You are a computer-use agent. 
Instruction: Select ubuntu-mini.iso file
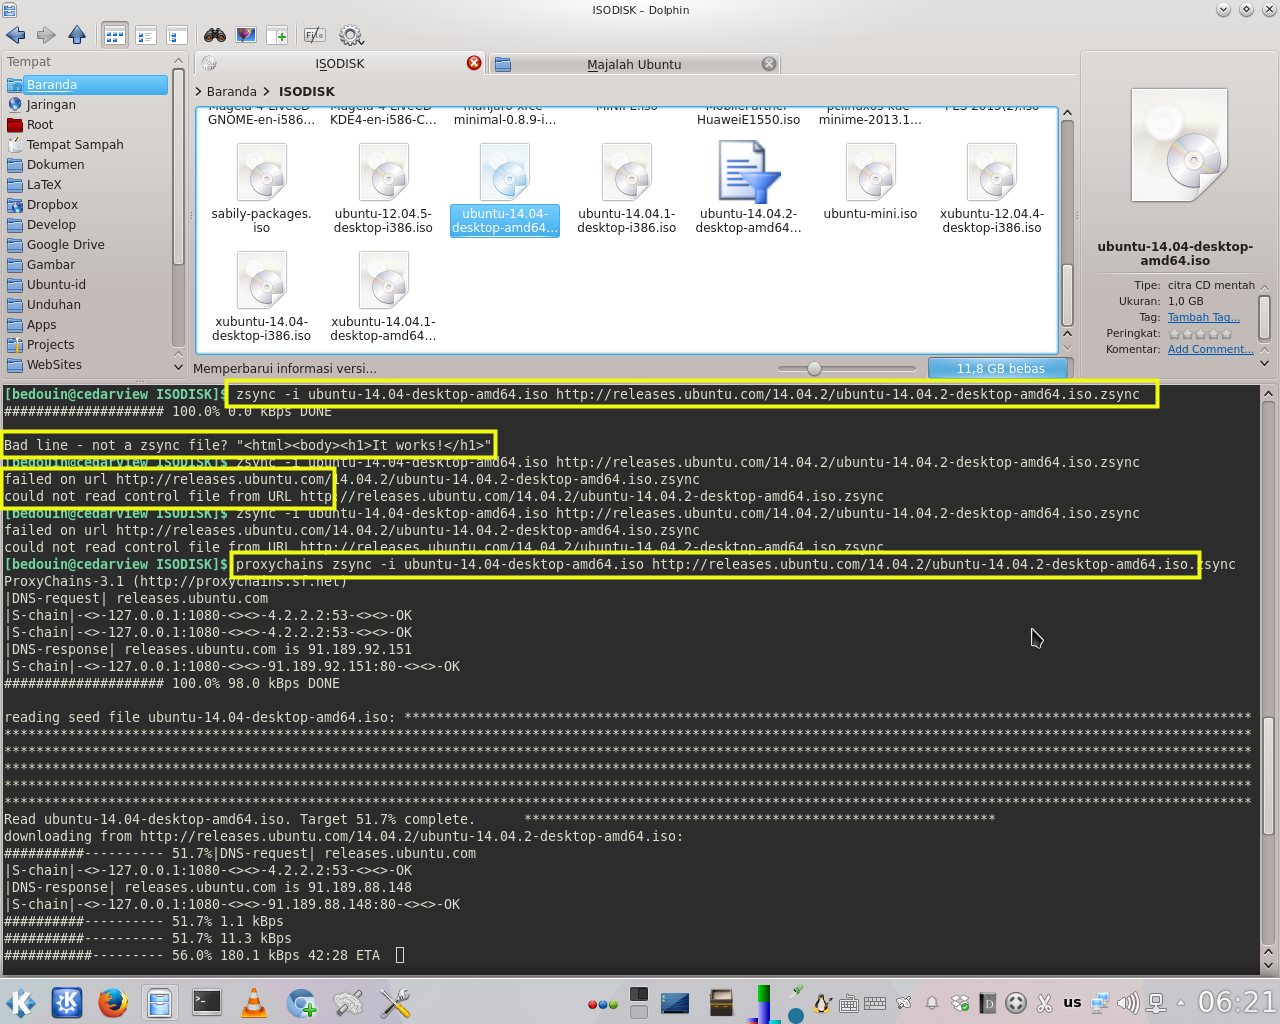[871, 182]
